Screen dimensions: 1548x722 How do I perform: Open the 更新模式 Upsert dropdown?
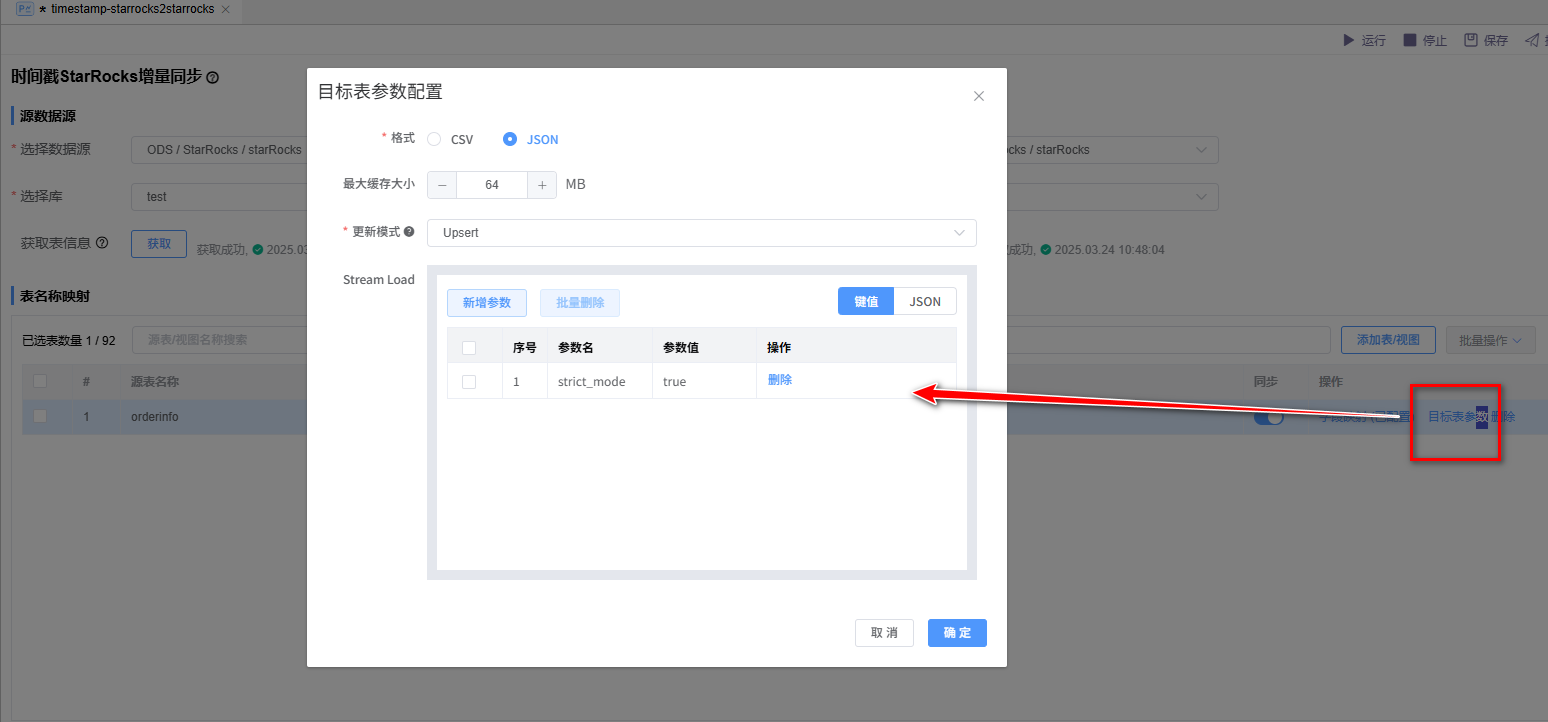tap(701, 233)
